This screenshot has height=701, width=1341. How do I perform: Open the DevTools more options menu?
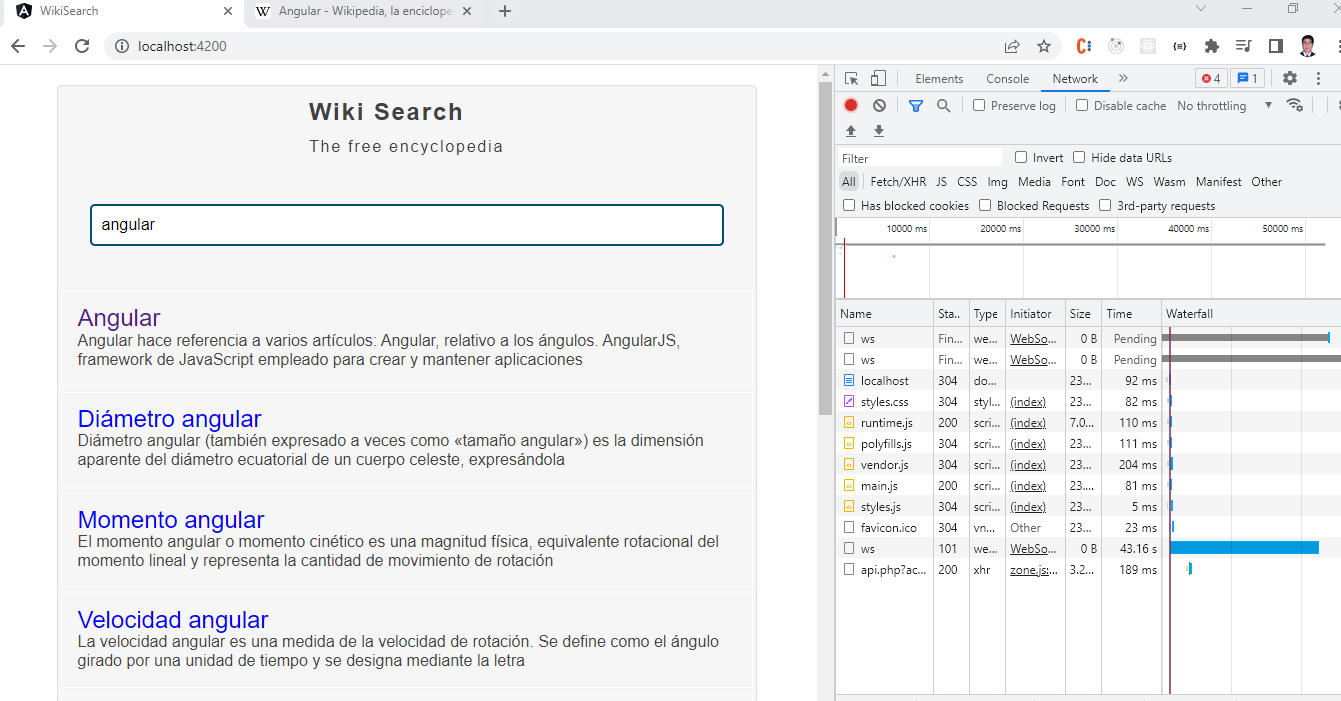coord(1319,78)
